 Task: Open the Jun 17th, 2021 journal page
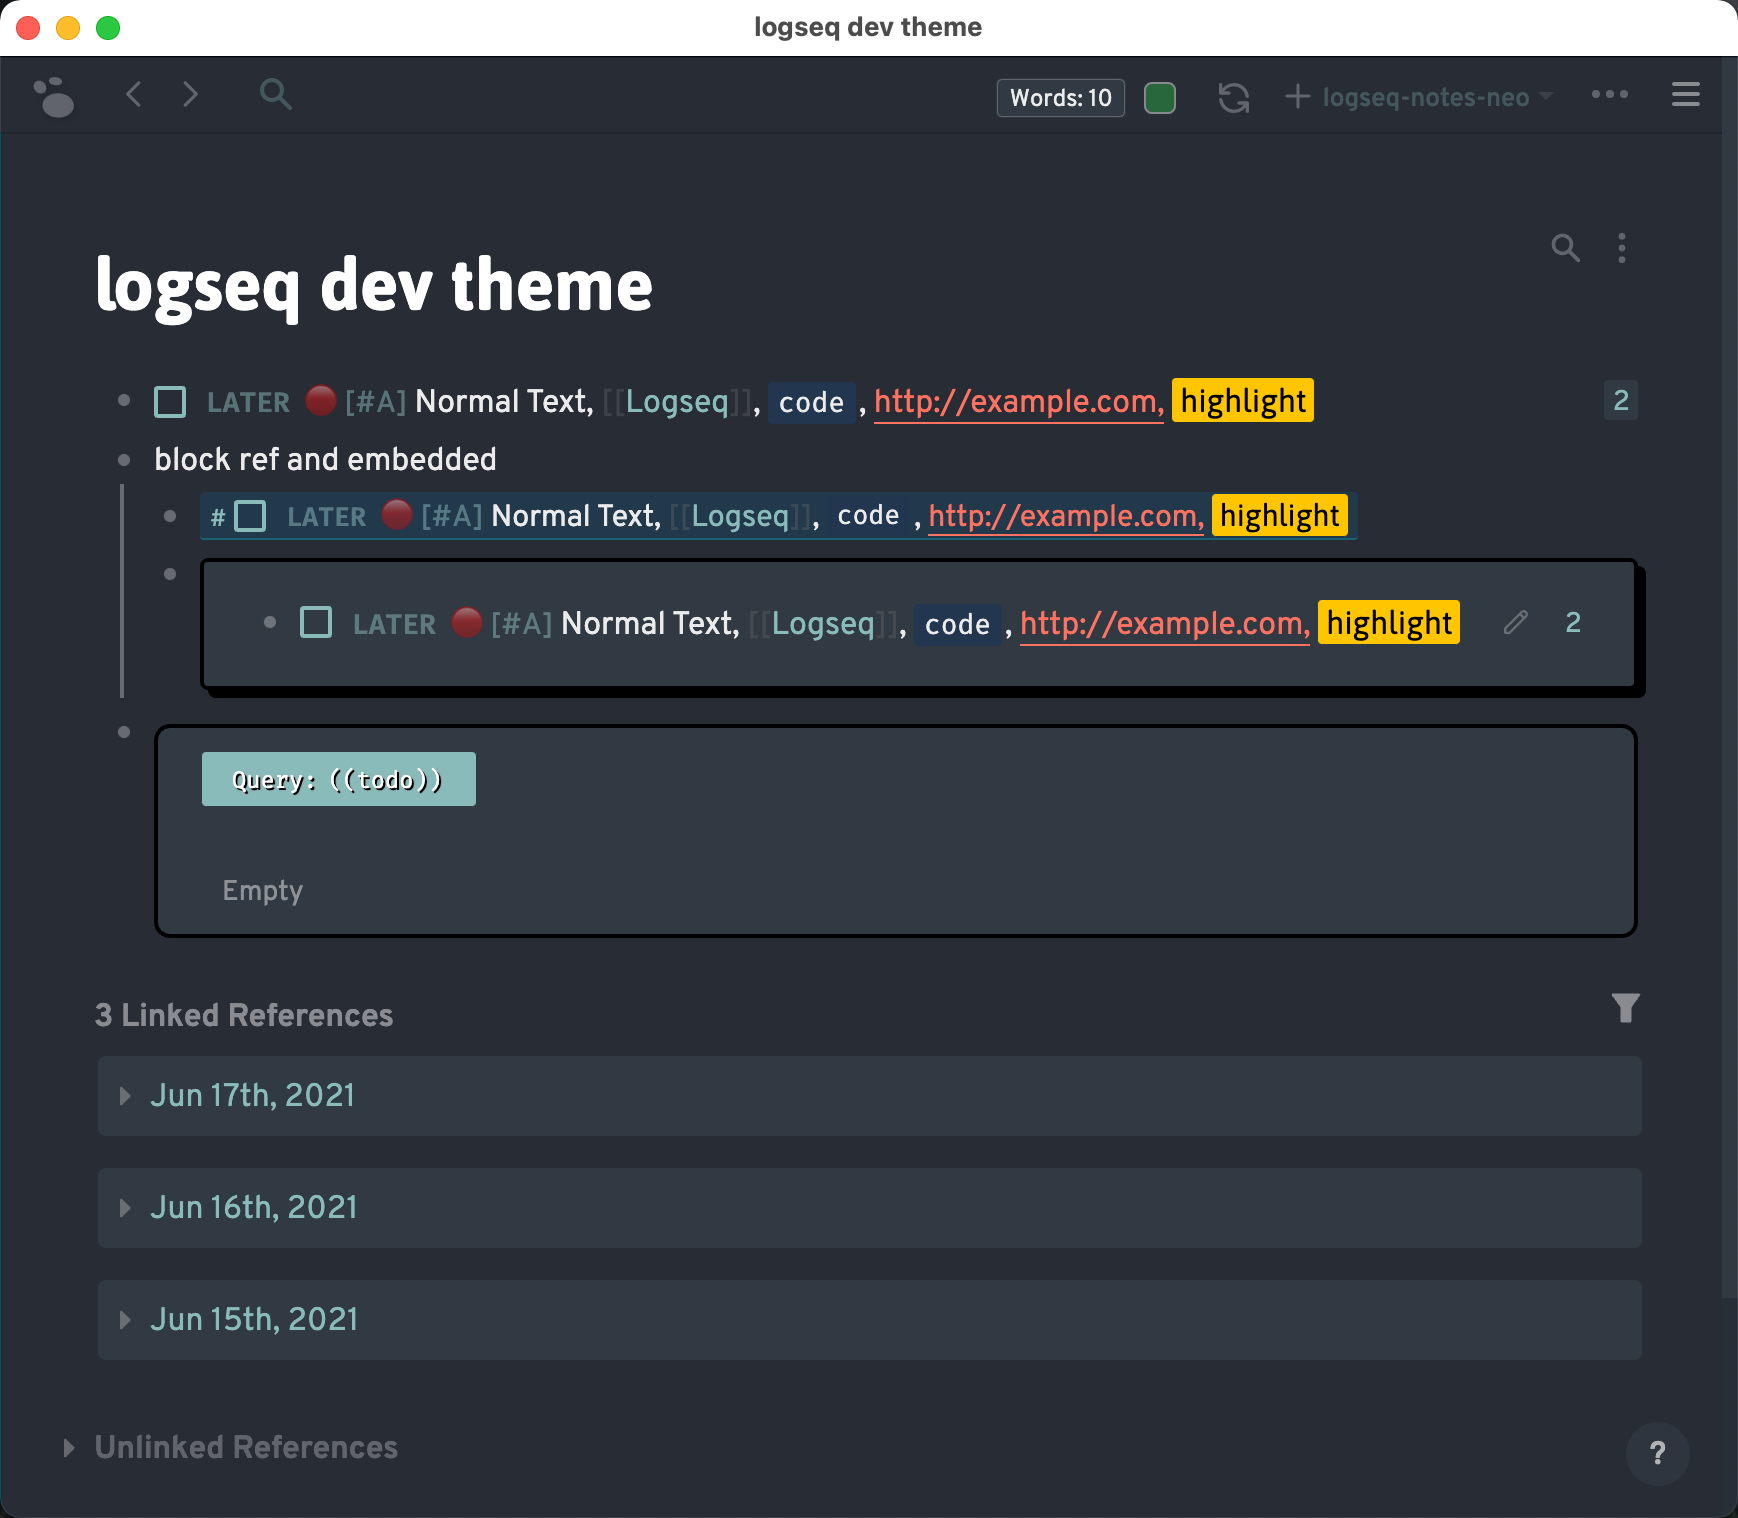pos(252,1096)
